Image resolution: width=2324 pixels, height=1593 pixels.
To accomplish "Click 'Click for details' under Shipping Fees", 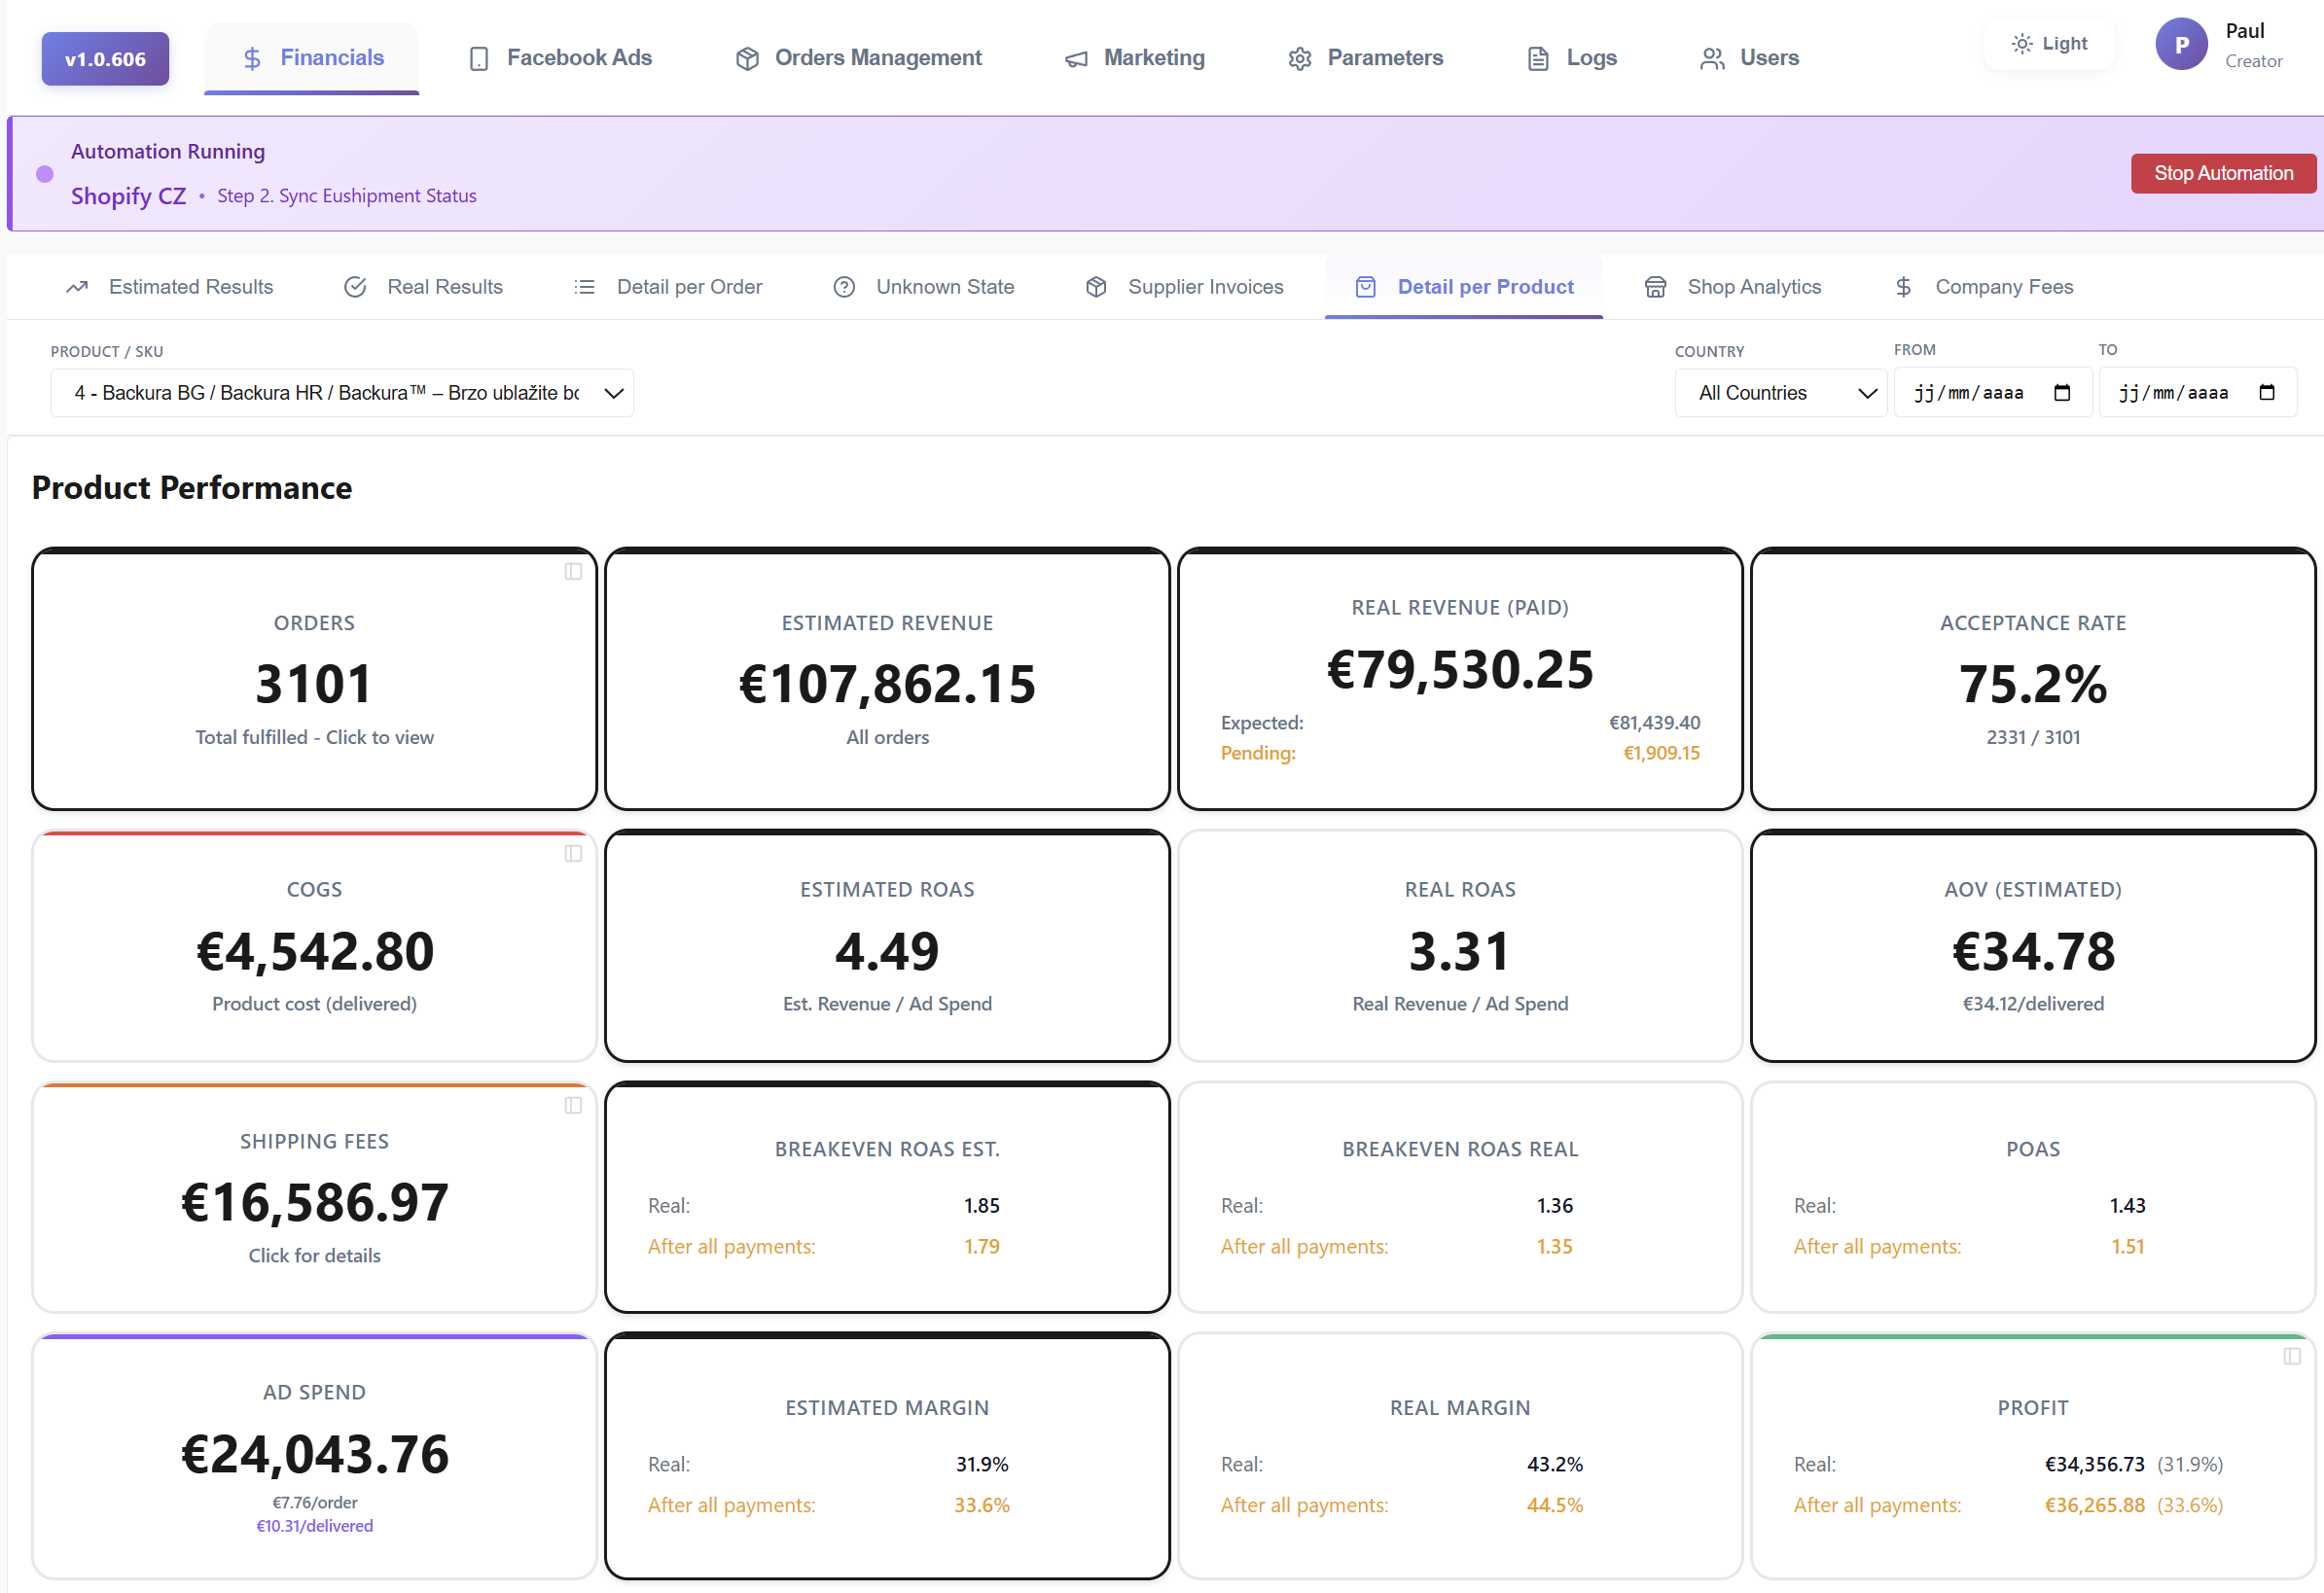I will 314,1255.
